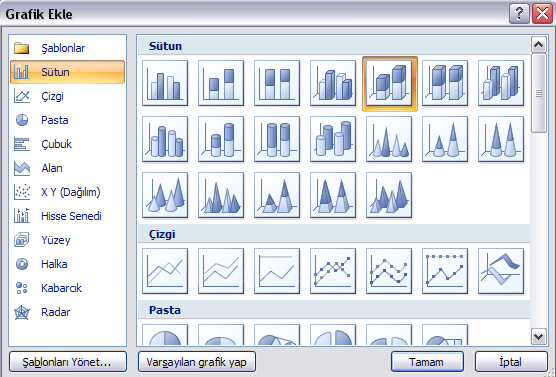Open help with the question mark button
Screen dimensions: 556x377
click(519, 14)
